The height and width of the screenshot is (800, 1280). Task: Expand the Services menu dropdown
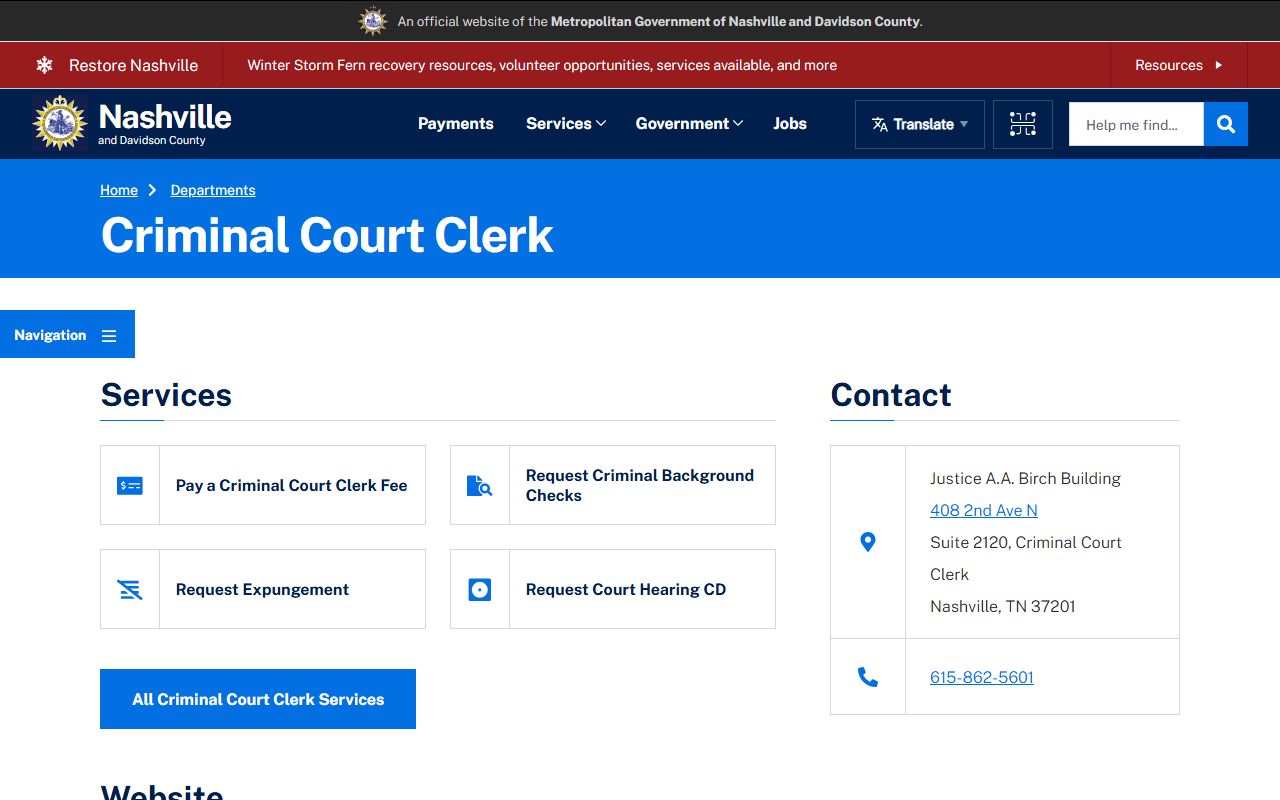pos(566,124)
